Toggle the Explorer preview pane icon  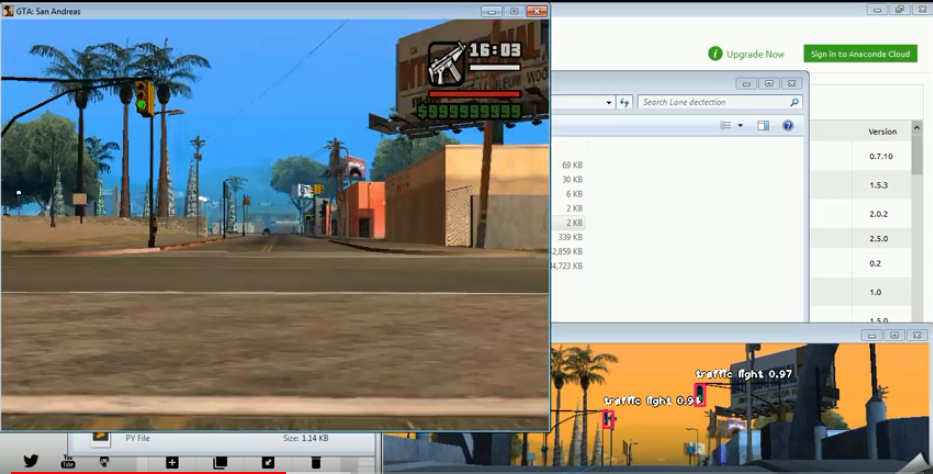click(x=763, y=125)
